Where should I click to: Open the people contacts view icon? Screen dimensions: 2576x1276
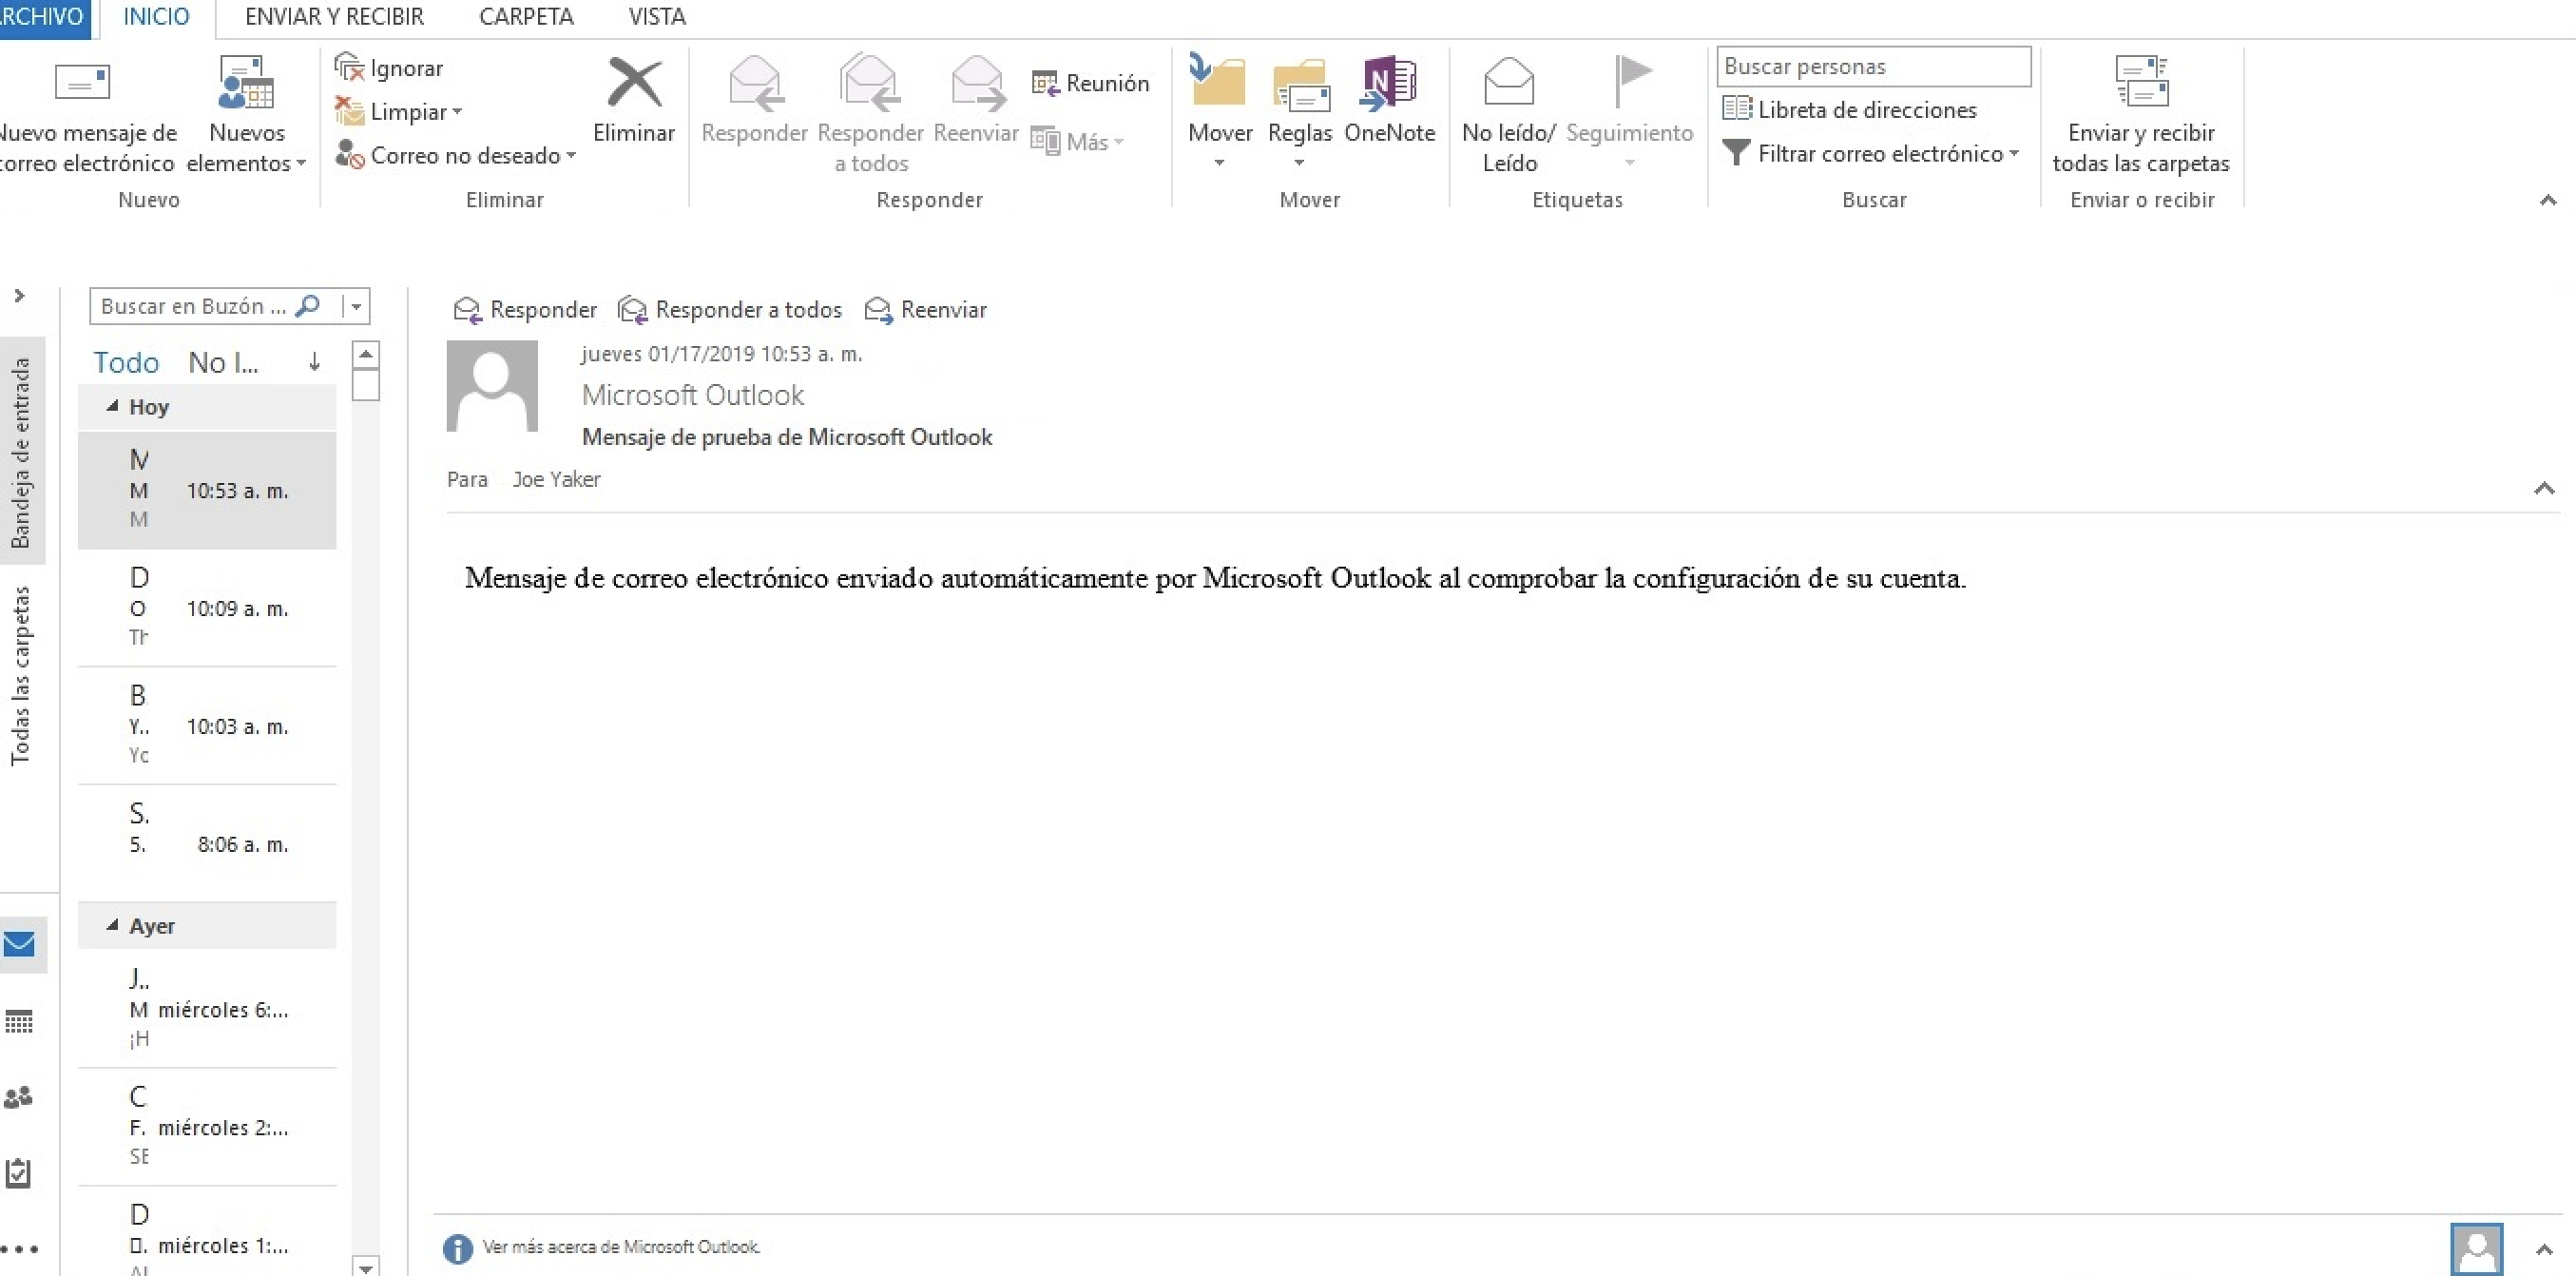point(19,1098)
